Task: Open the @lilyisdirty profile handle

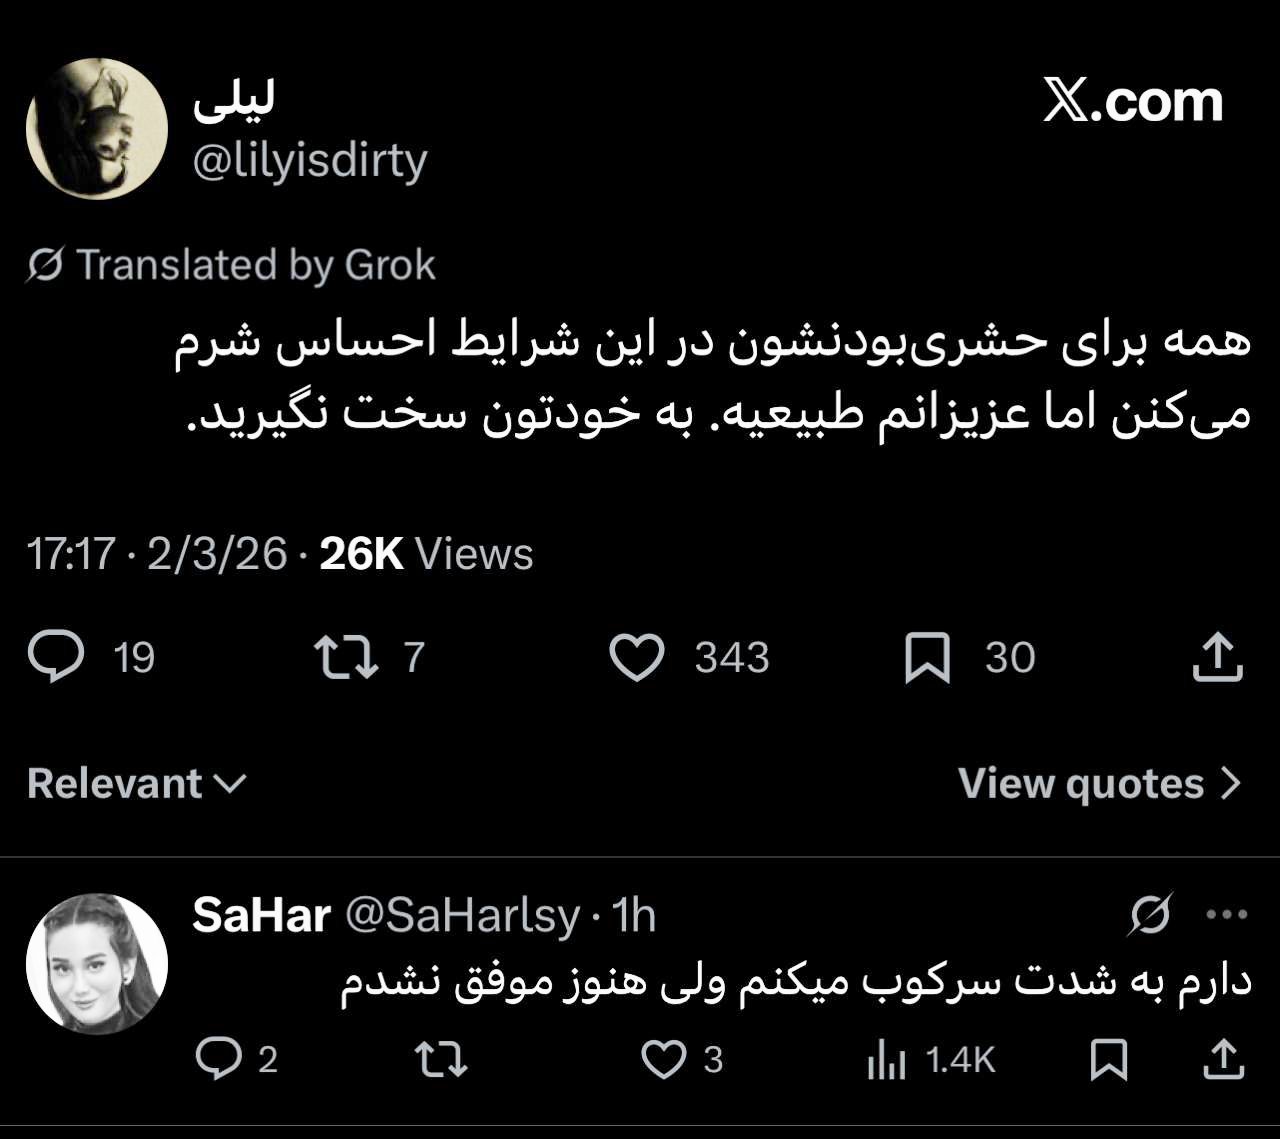Action: tap(310, 160)
